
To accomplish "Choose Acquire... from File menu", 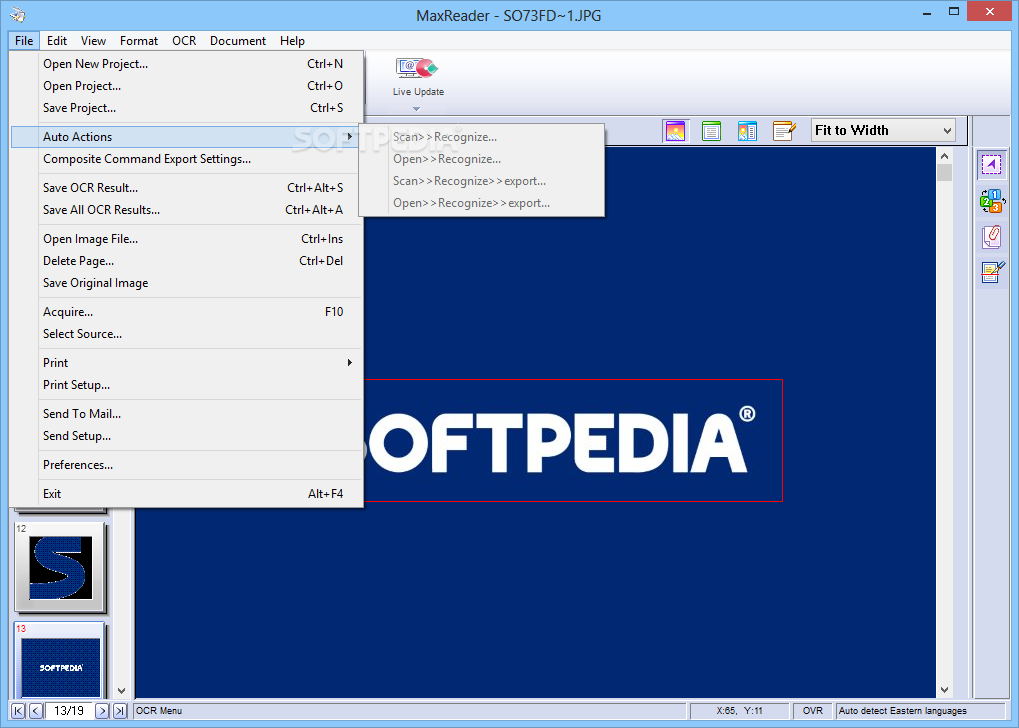I will click(x=187, y=312).
